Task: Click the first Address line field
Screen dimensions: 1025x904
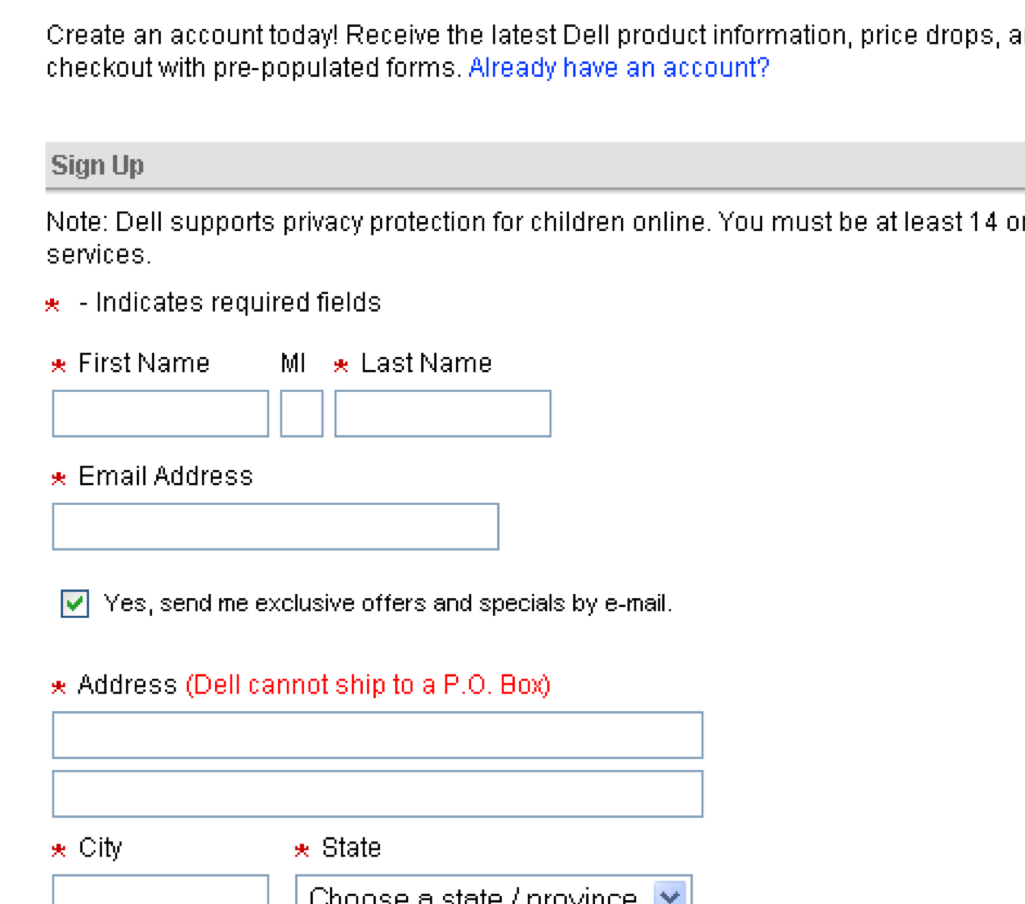Action: [x=377, y=735]
